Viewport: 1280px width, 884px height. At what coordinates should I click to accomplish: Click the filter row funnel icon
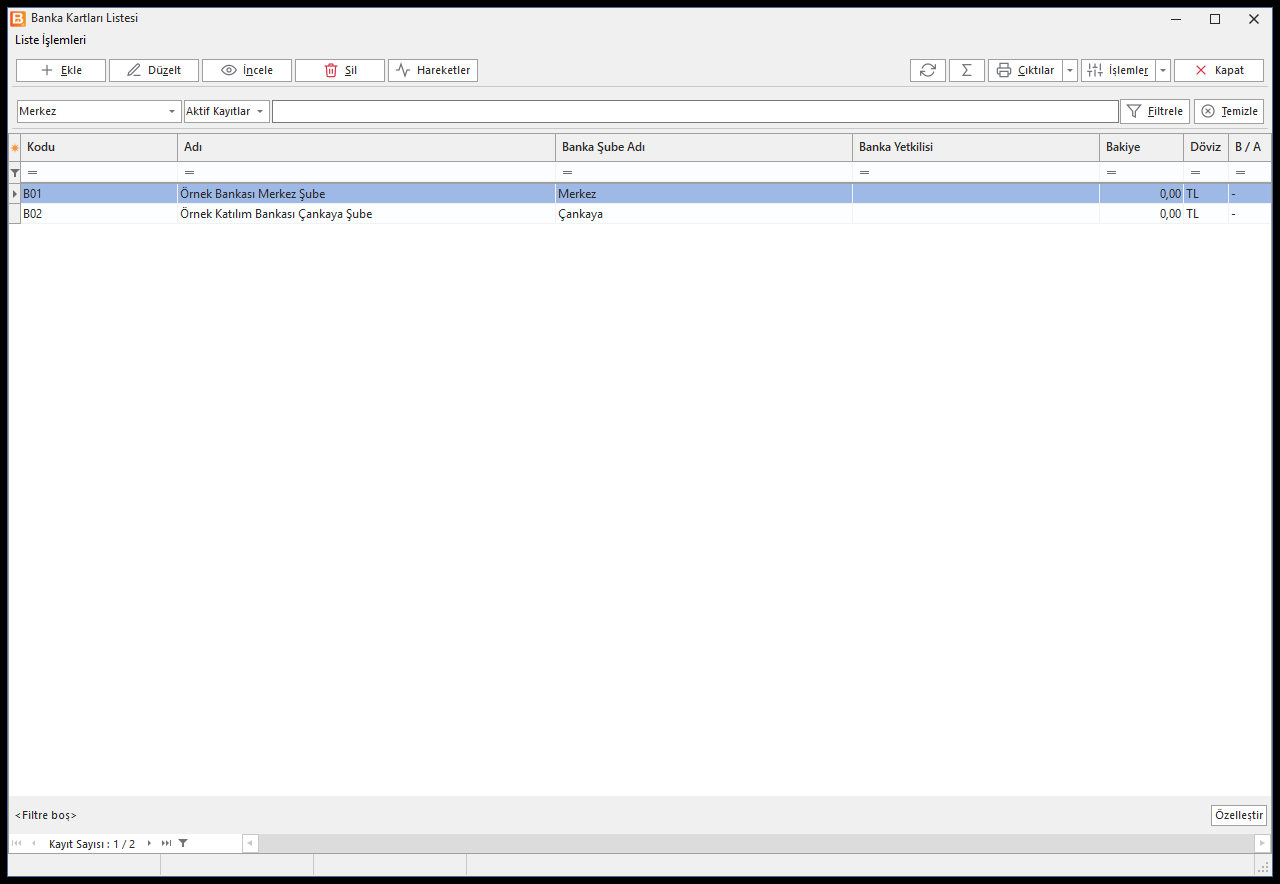15,173
